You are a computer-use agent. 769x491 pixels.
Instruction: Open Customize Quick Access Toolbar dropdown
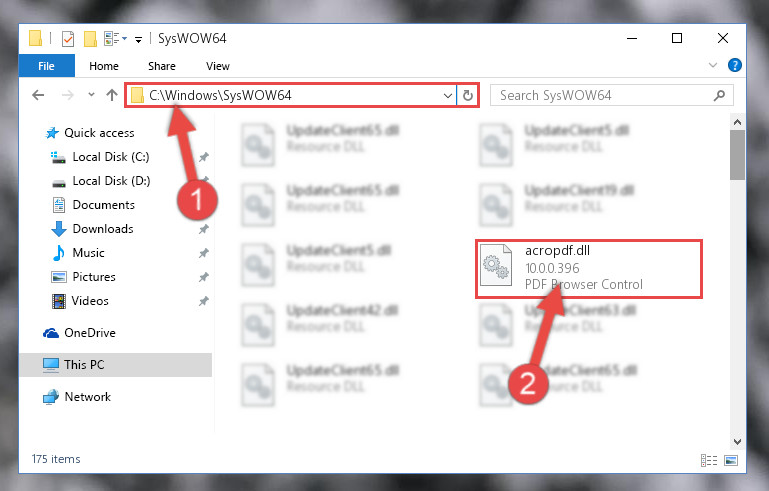(x=139, y=40)
